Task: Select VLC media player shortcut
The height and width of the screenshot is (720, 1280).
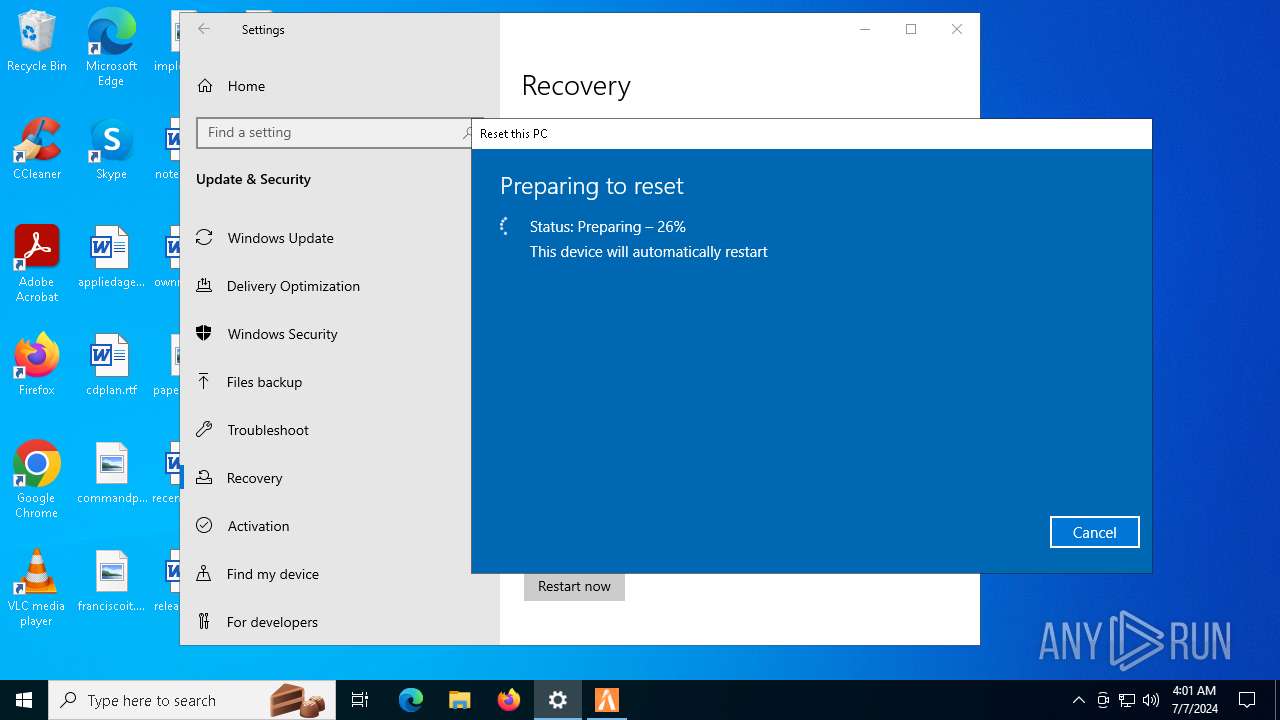Action: (37, 588)
